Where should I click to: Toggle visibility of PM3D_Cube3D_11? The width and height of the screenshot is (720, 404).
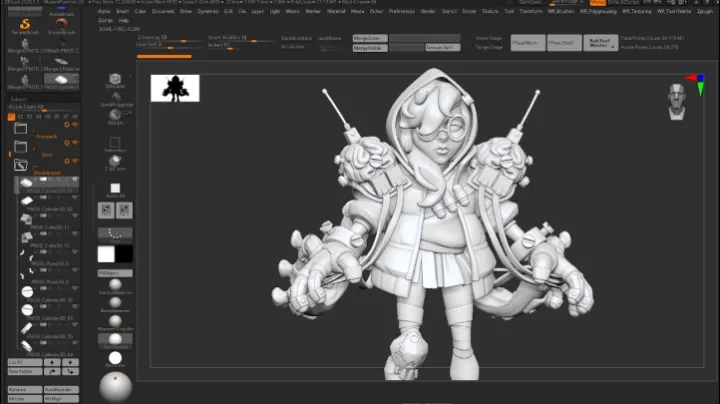click(75, 216)
